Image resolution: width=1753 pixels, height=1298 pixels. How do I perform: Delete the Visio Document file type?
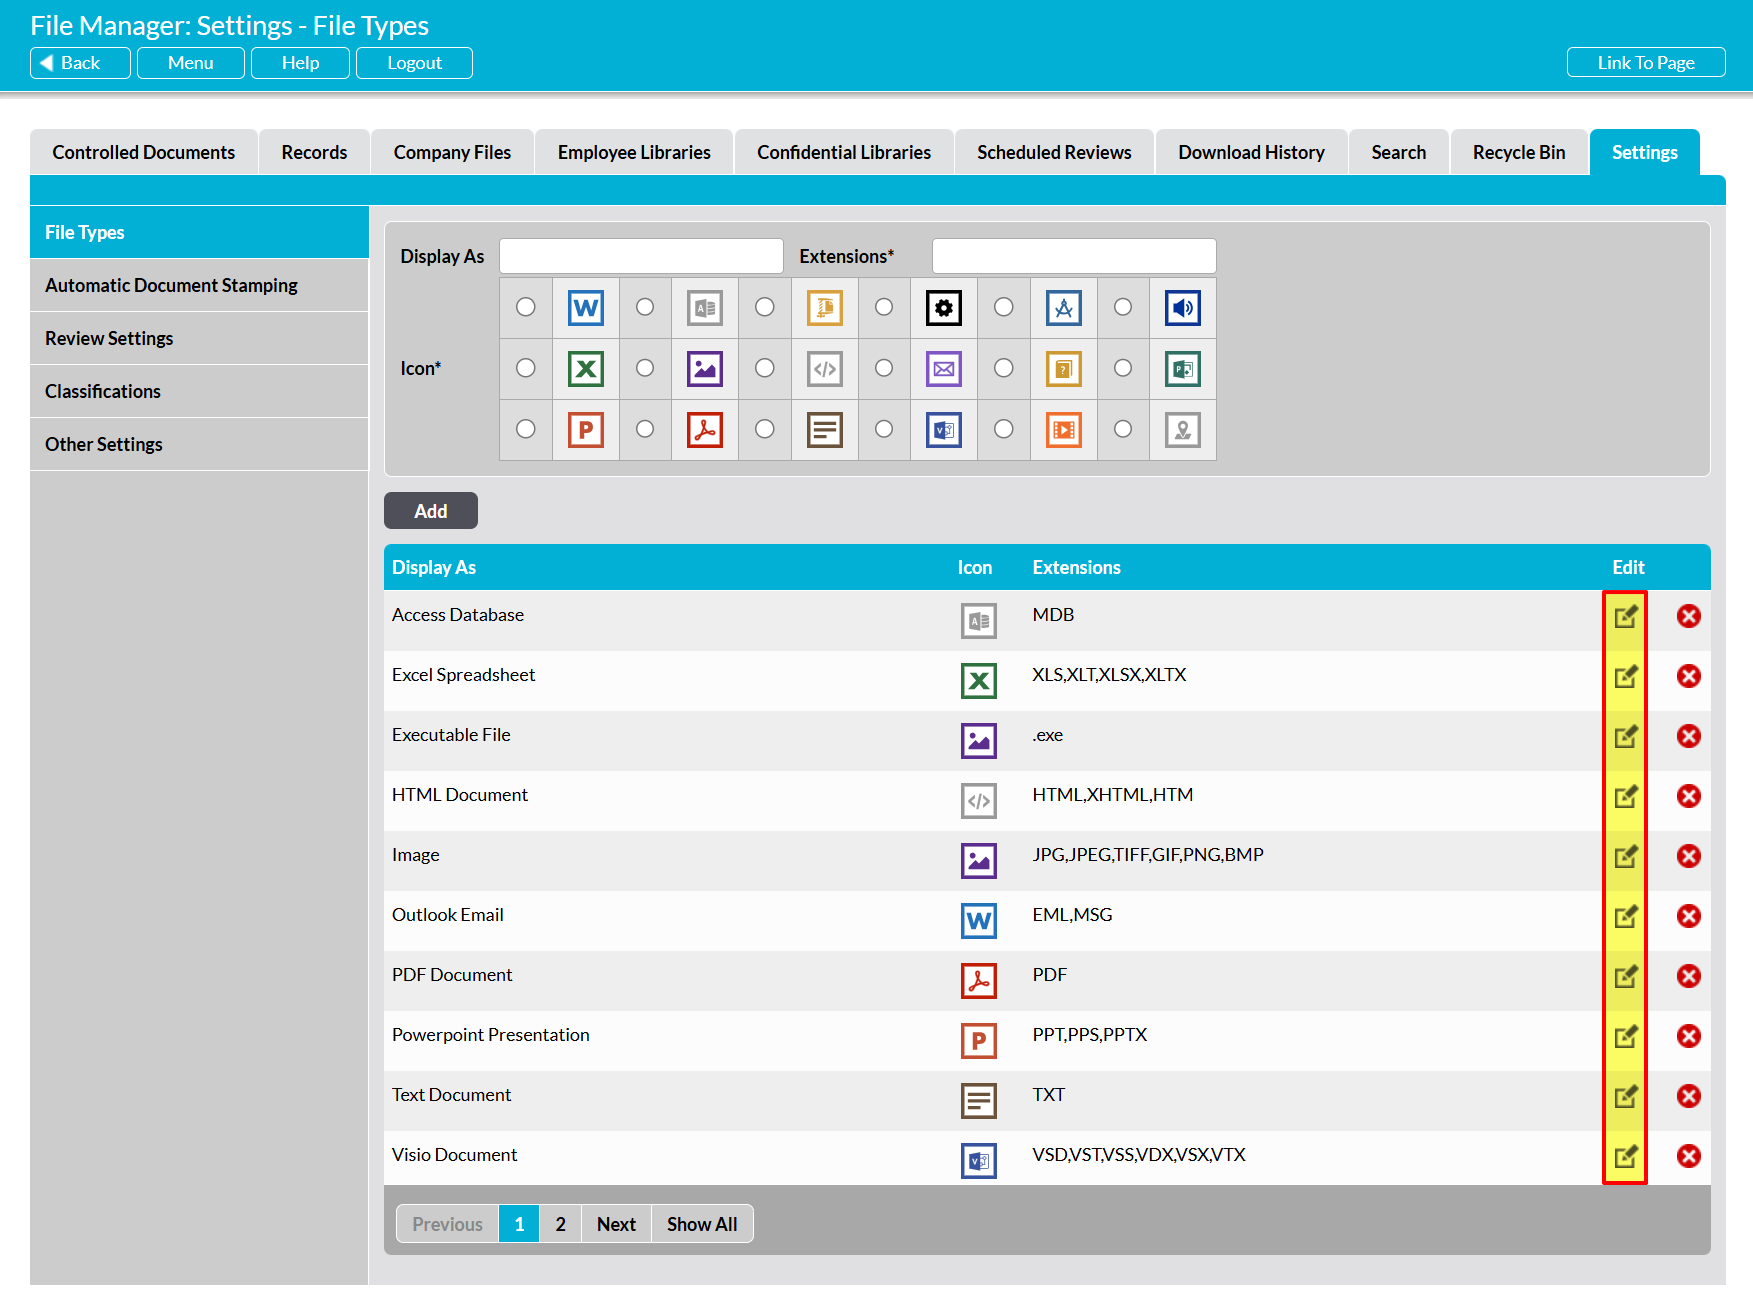click(1688, 1156)
